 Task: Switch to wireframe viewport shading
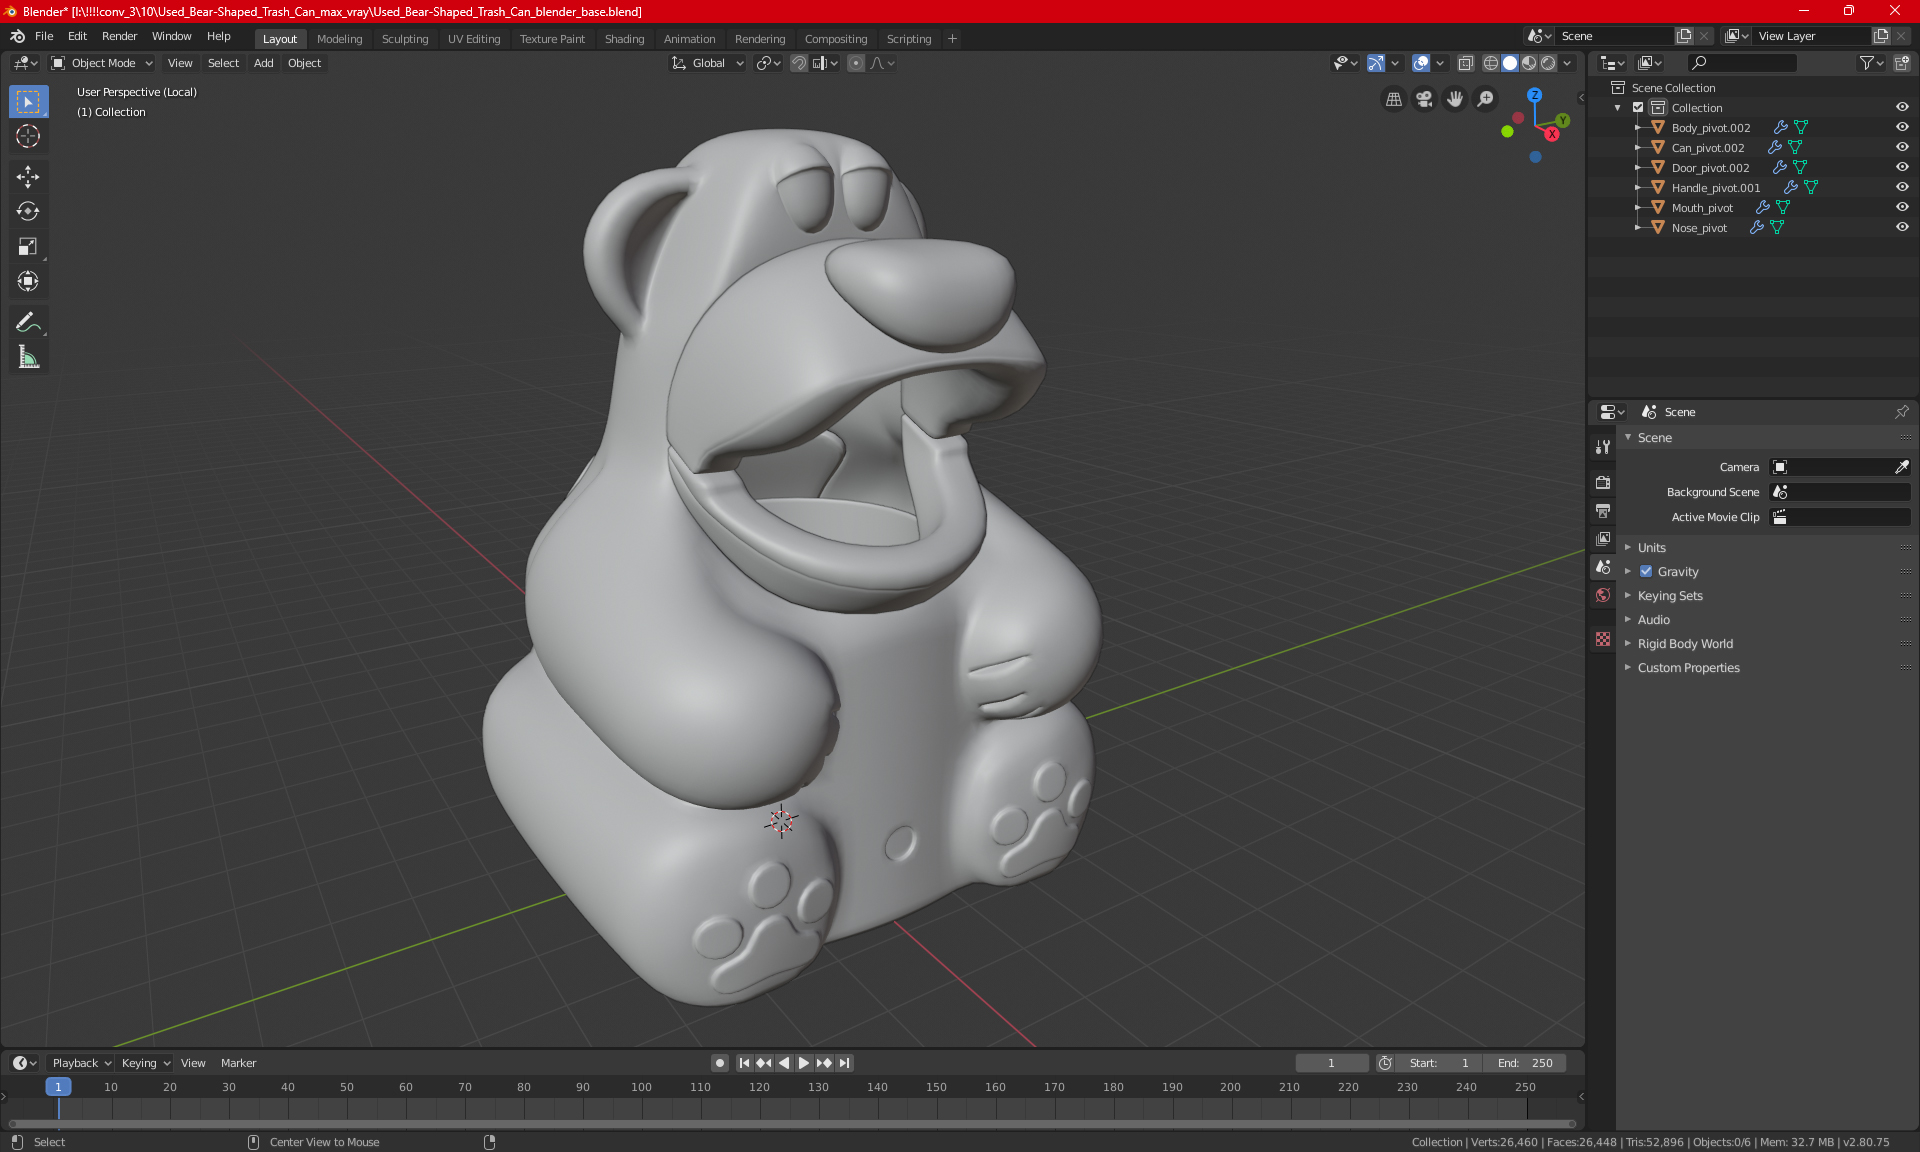point(1490,63)
